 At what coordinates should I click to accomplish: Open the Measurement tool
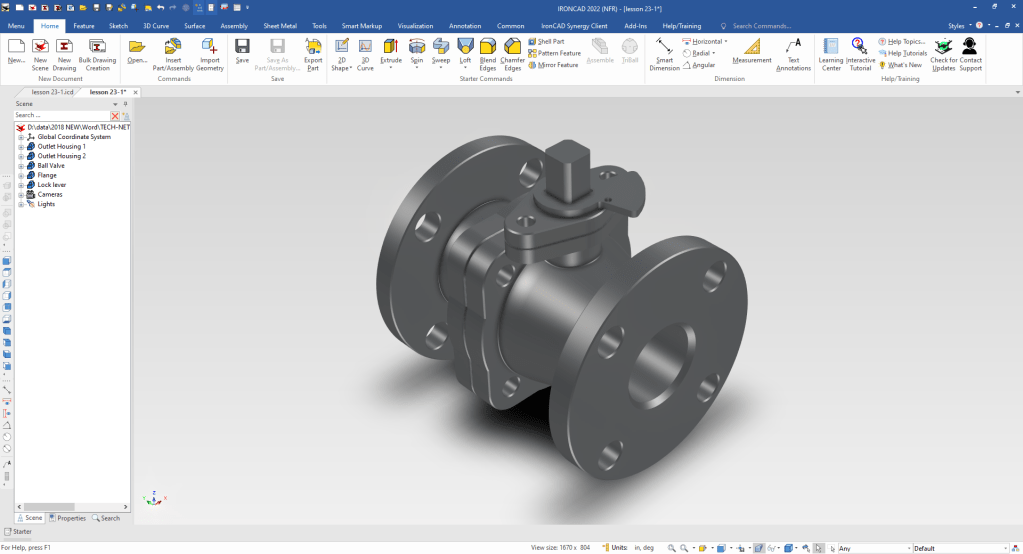(x=752, y=46)
